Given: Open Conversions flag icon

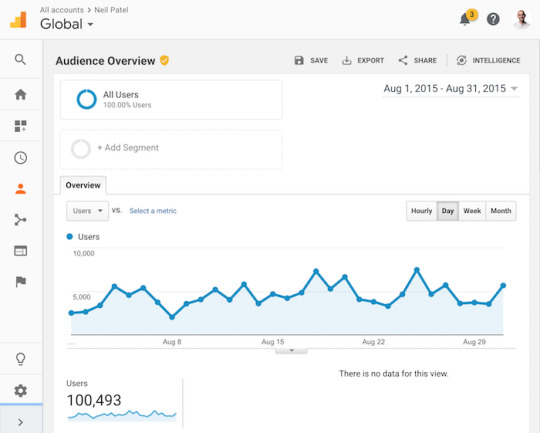Looking at the screenshot, I should [20, 281].
